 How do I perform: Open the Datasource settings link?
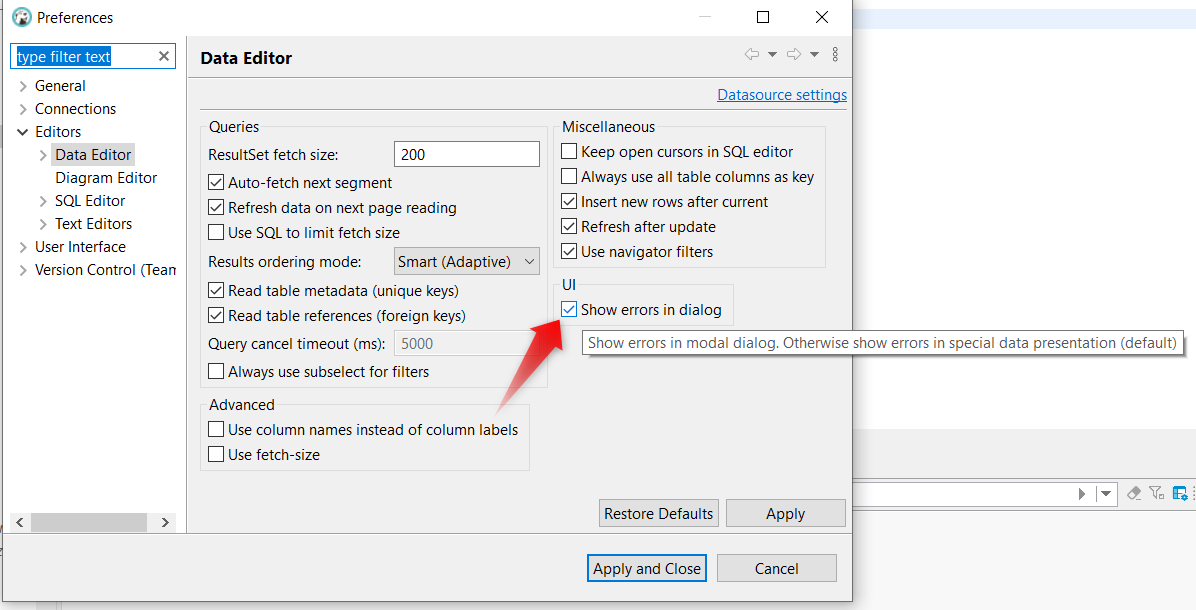[781, 94]
